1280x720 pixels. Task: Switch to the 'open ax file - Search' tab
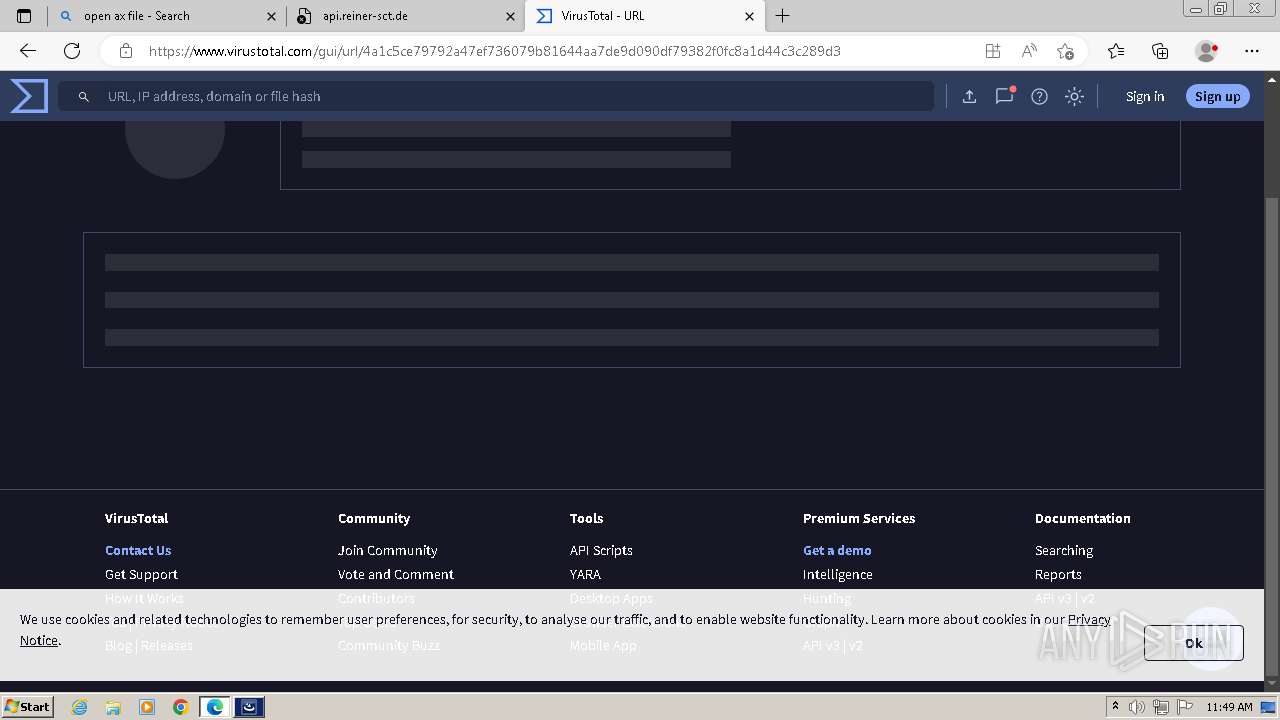pyautogui.click(x=165, y=16)
